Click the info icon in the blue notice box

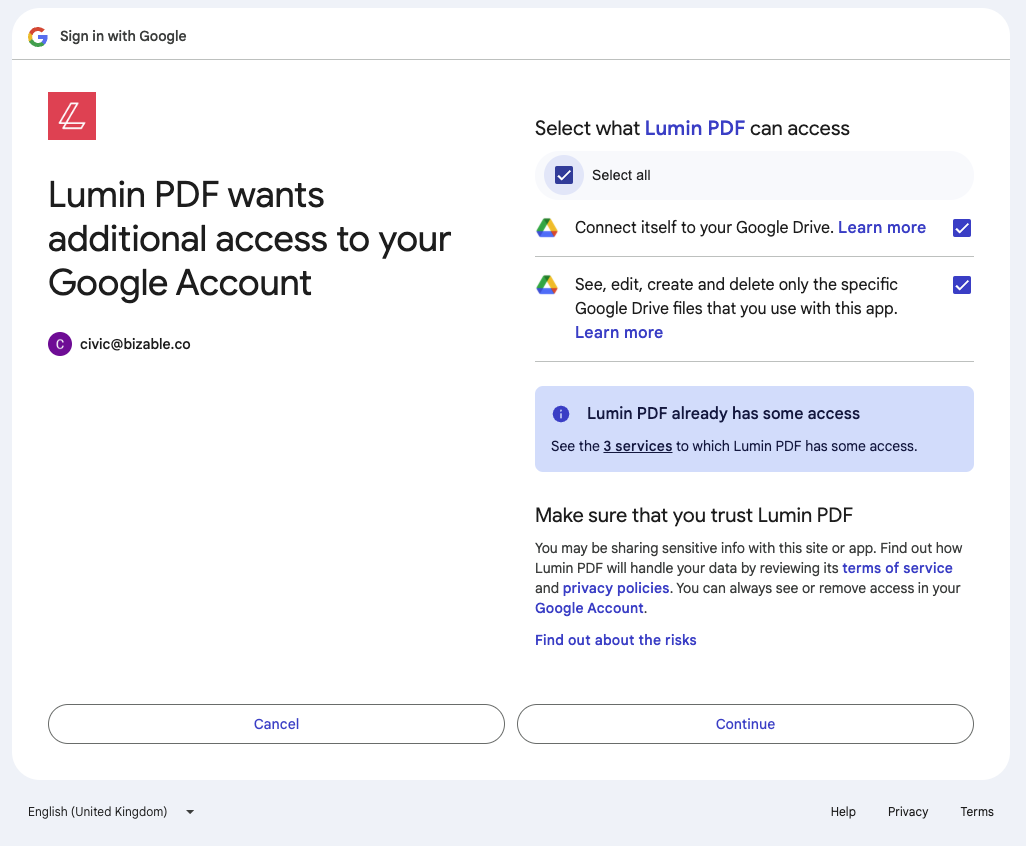pos(561,414)
